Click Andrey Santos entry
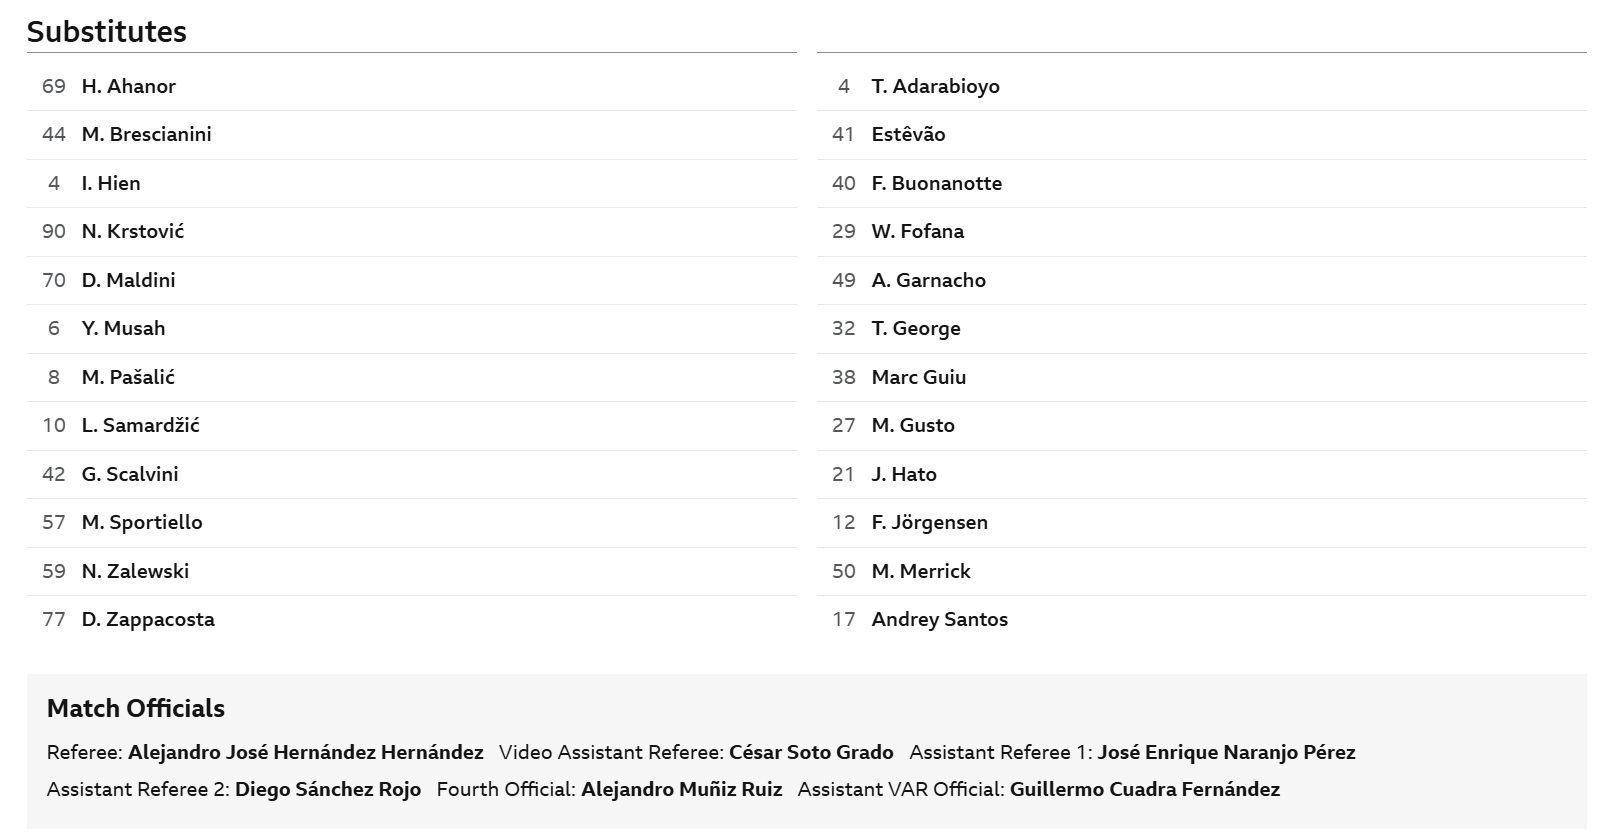This screenshot has height=840, width=1605. [1201, 620]
